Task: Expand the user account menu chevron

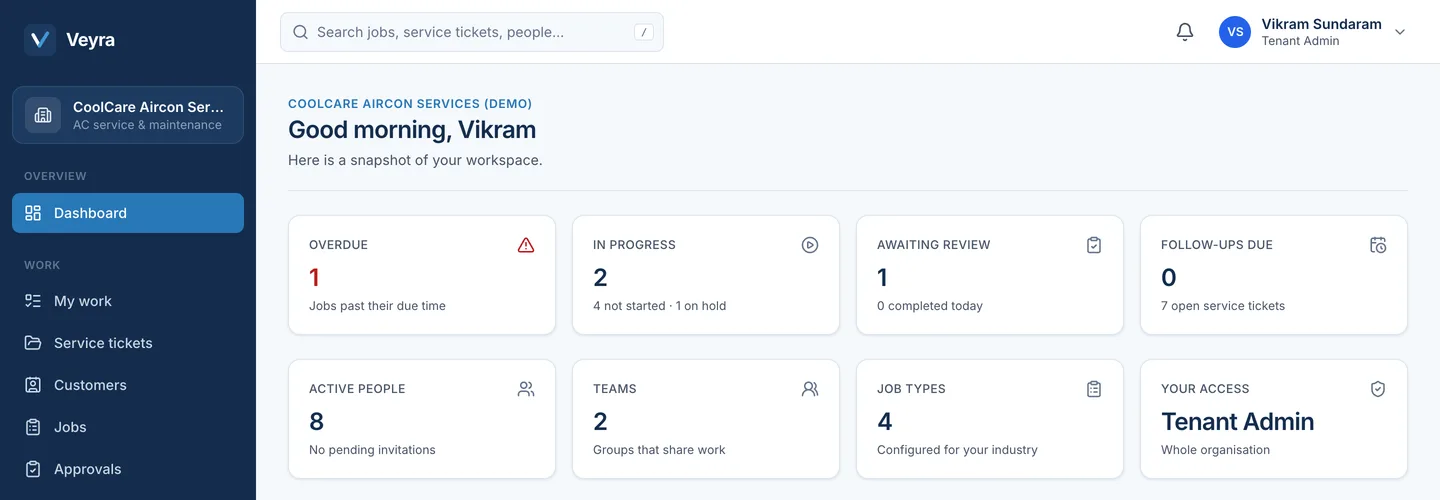Action: click(x=1400, y=32)
